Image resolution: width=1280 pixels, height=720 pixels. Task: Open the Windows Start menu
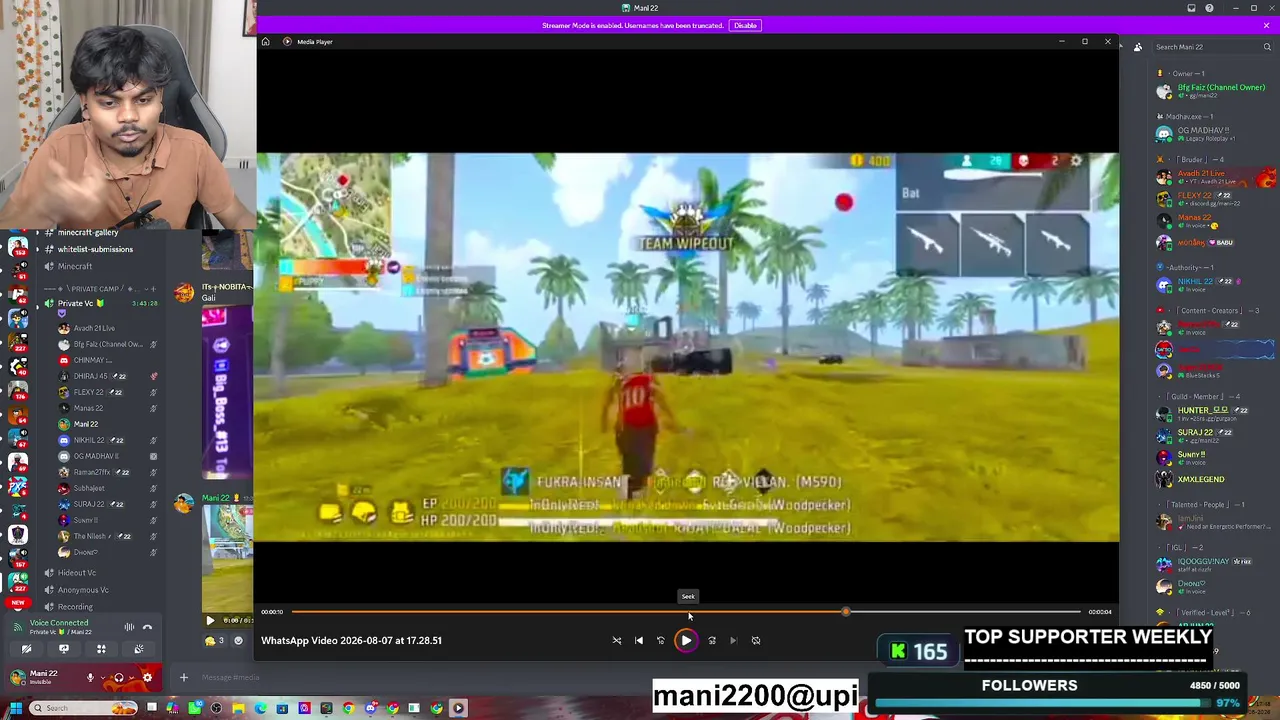pos(16,708)
